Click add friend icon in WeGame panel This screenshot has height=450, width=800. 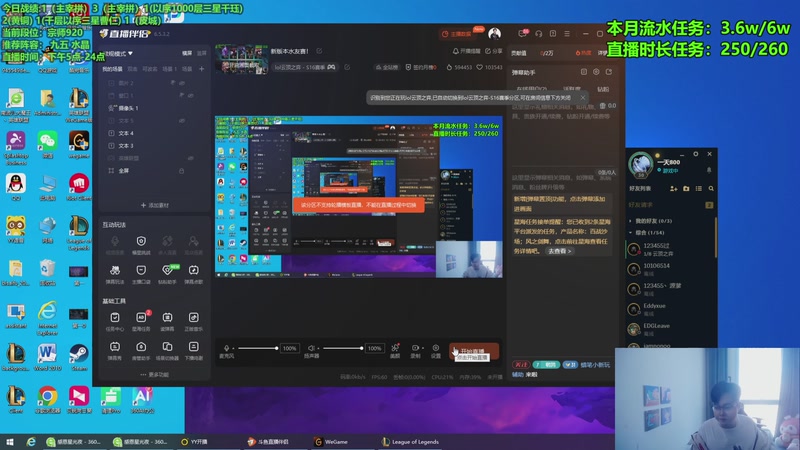pos(673,189)
